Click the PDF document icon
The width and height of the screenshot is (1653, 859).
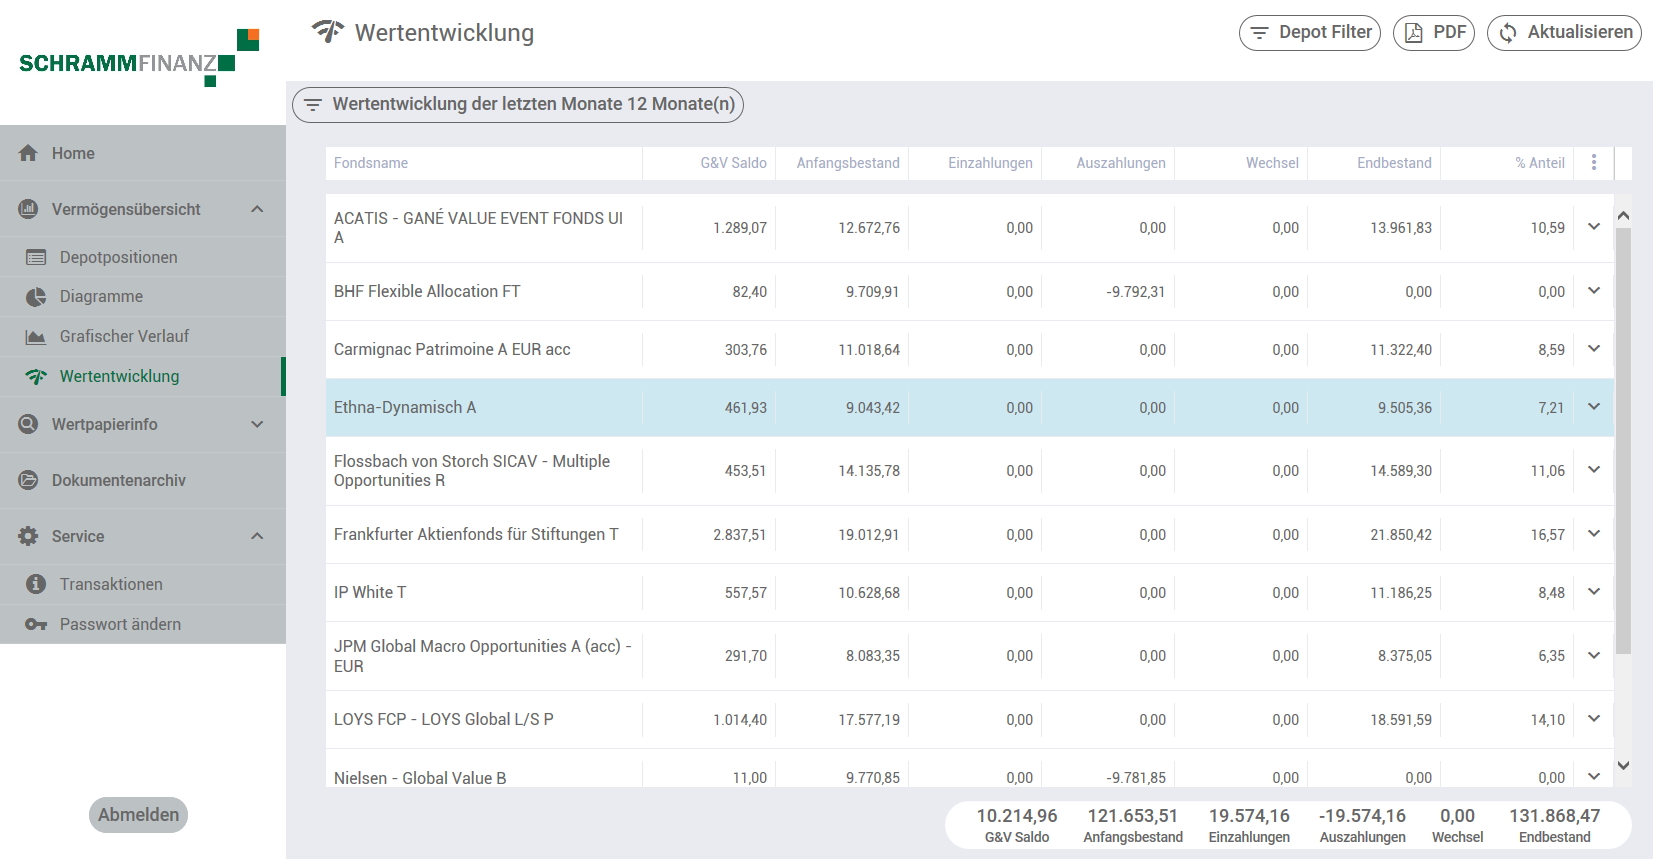pyautogui.click(x=1413, y=33)
